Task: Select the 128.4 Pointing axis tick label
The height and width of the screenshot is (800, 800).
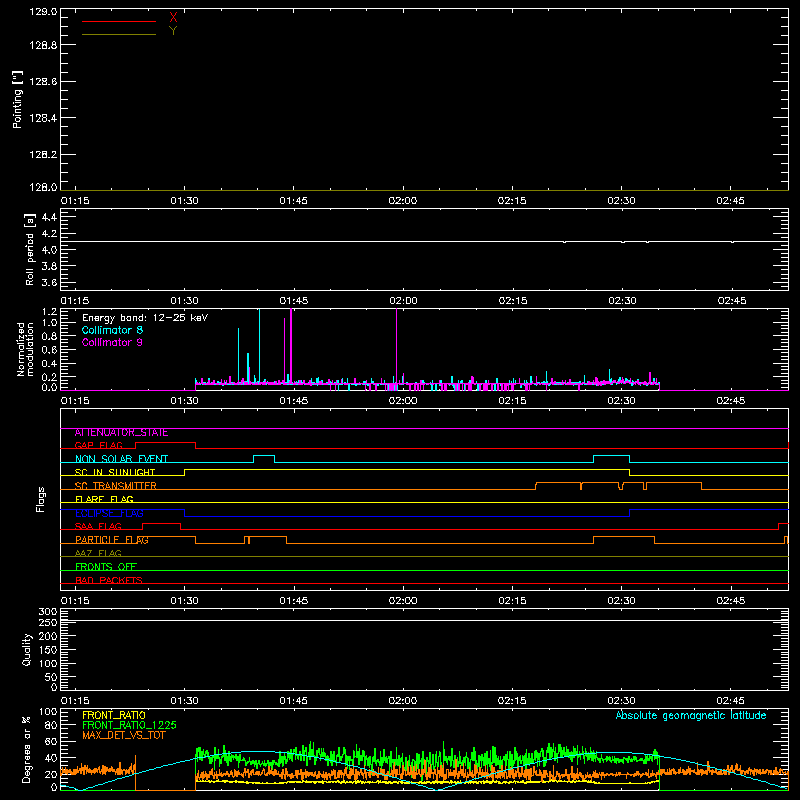Action: 43,118
